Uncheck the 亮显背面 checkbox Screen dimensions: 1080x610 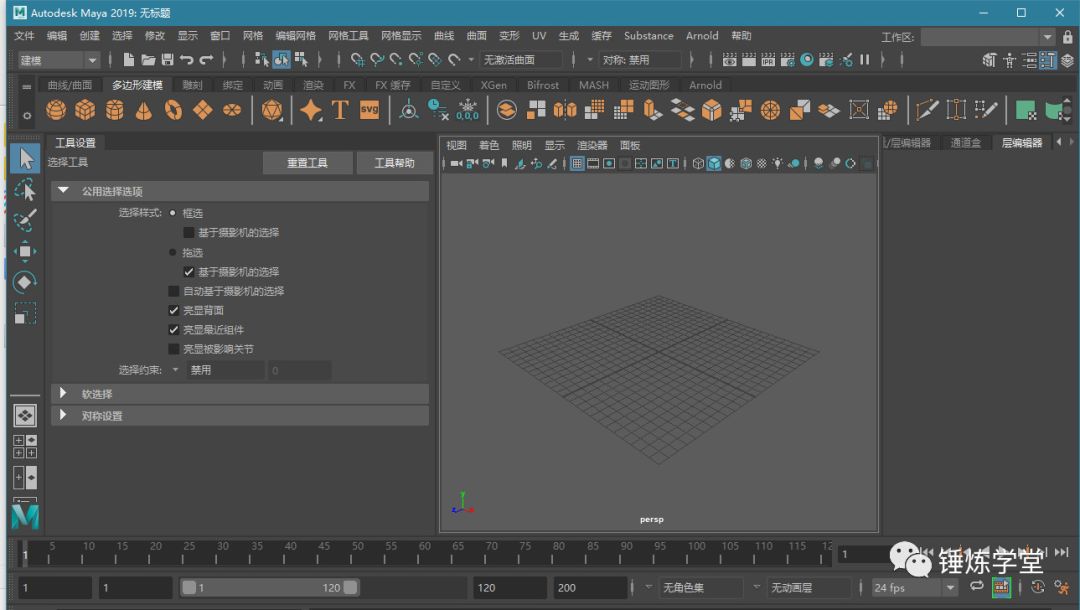pyautogui.click(x=174, y=310)
